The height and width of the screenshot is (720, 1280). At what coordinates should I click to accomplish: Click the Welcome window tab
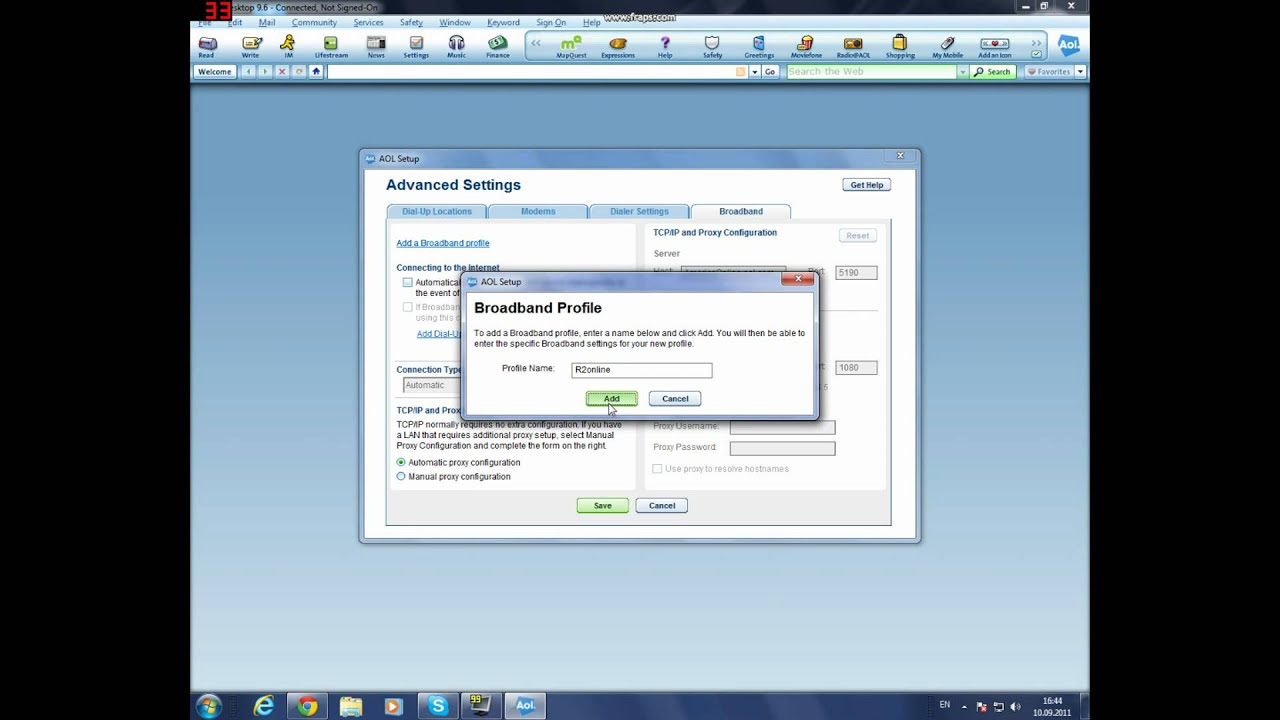coord(215,72)
